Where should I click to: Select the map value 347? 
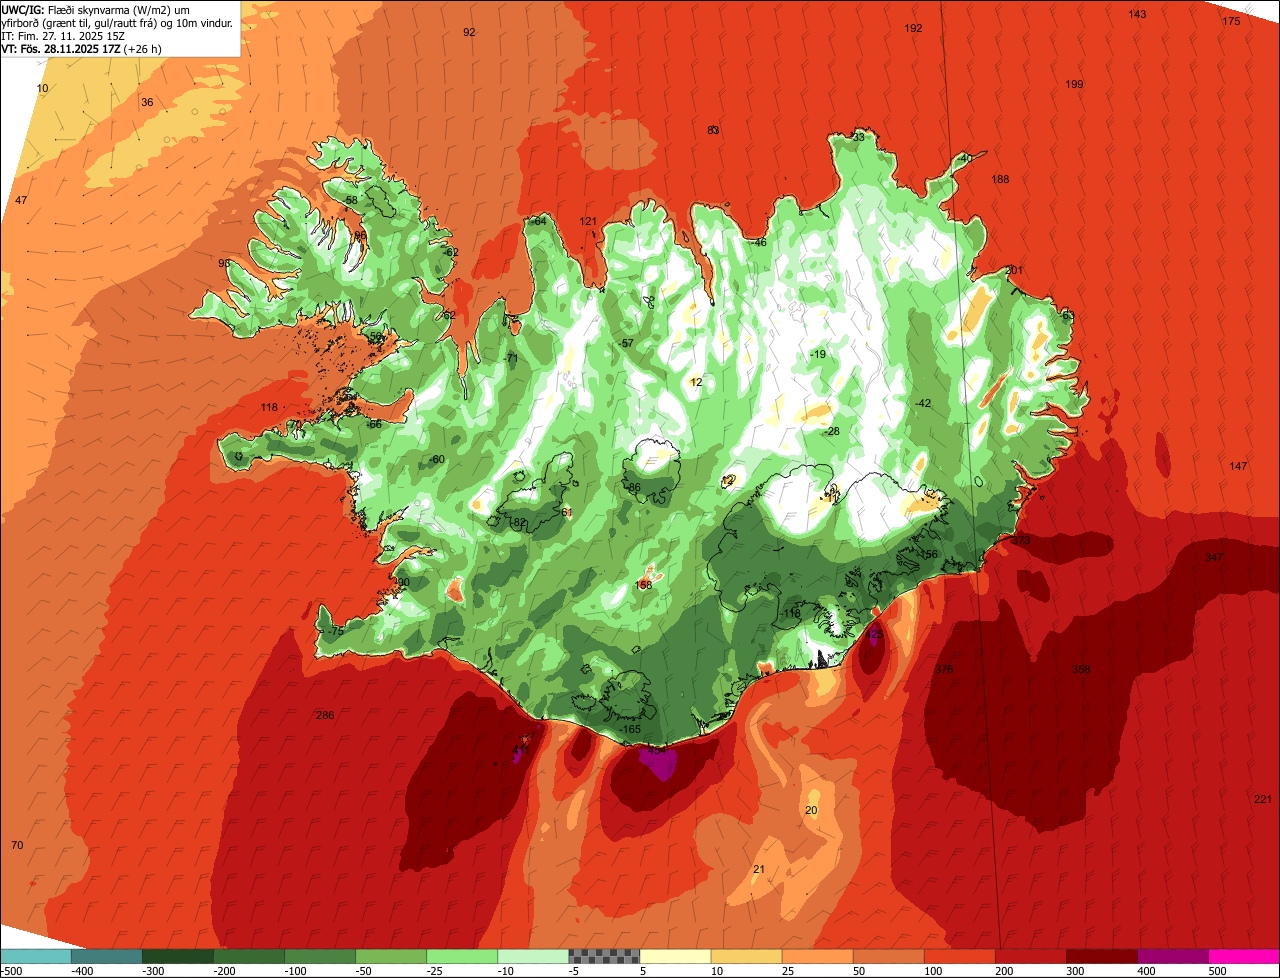click(1214, 557)
